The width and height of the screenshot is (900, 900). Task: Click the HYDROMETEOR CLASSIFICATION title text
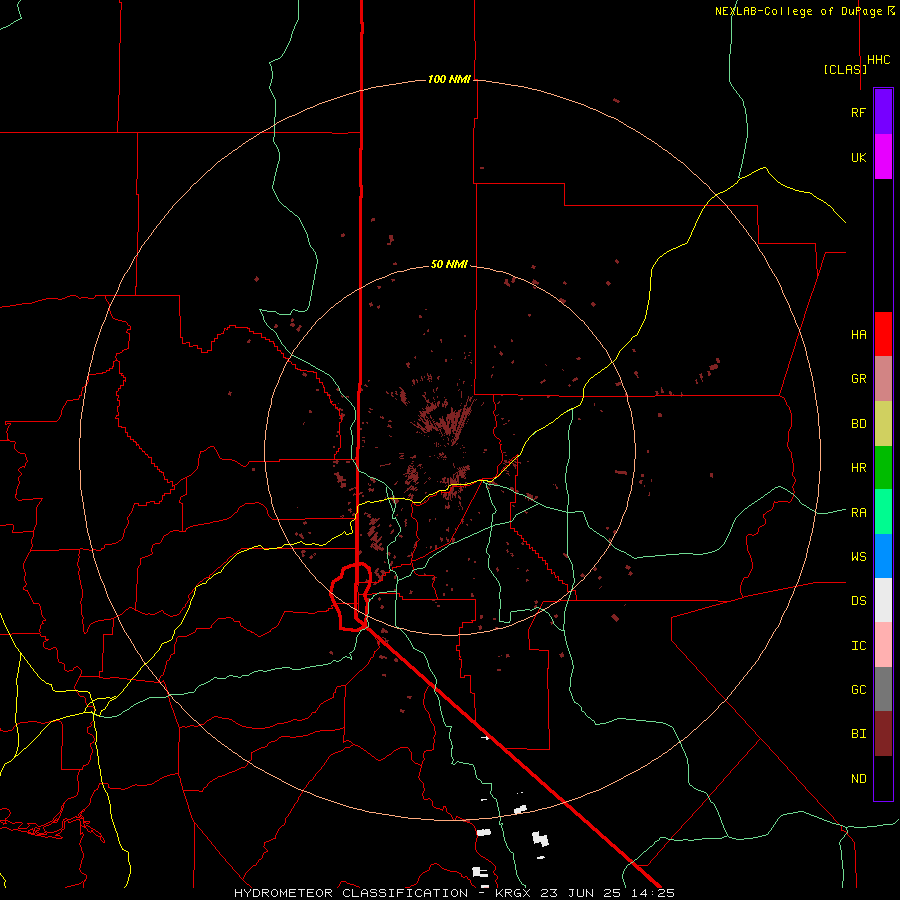(x=351, y=893)
